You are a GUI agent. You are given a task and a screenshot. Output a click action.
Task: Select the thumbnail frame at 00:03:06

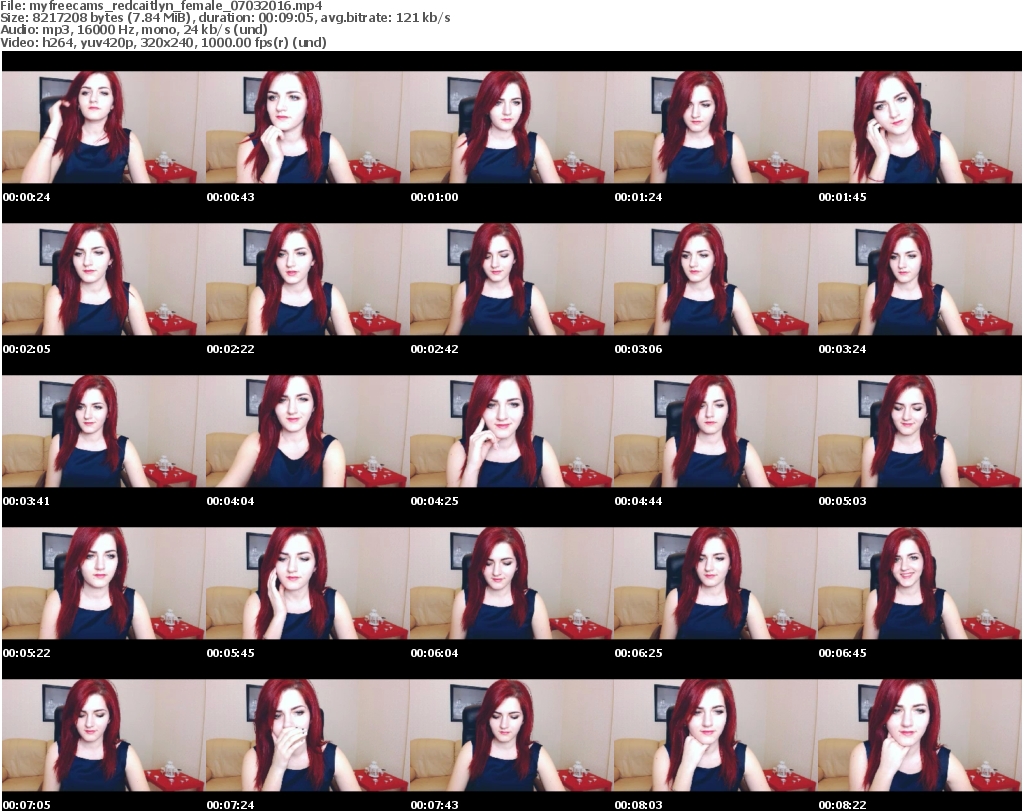716,279
